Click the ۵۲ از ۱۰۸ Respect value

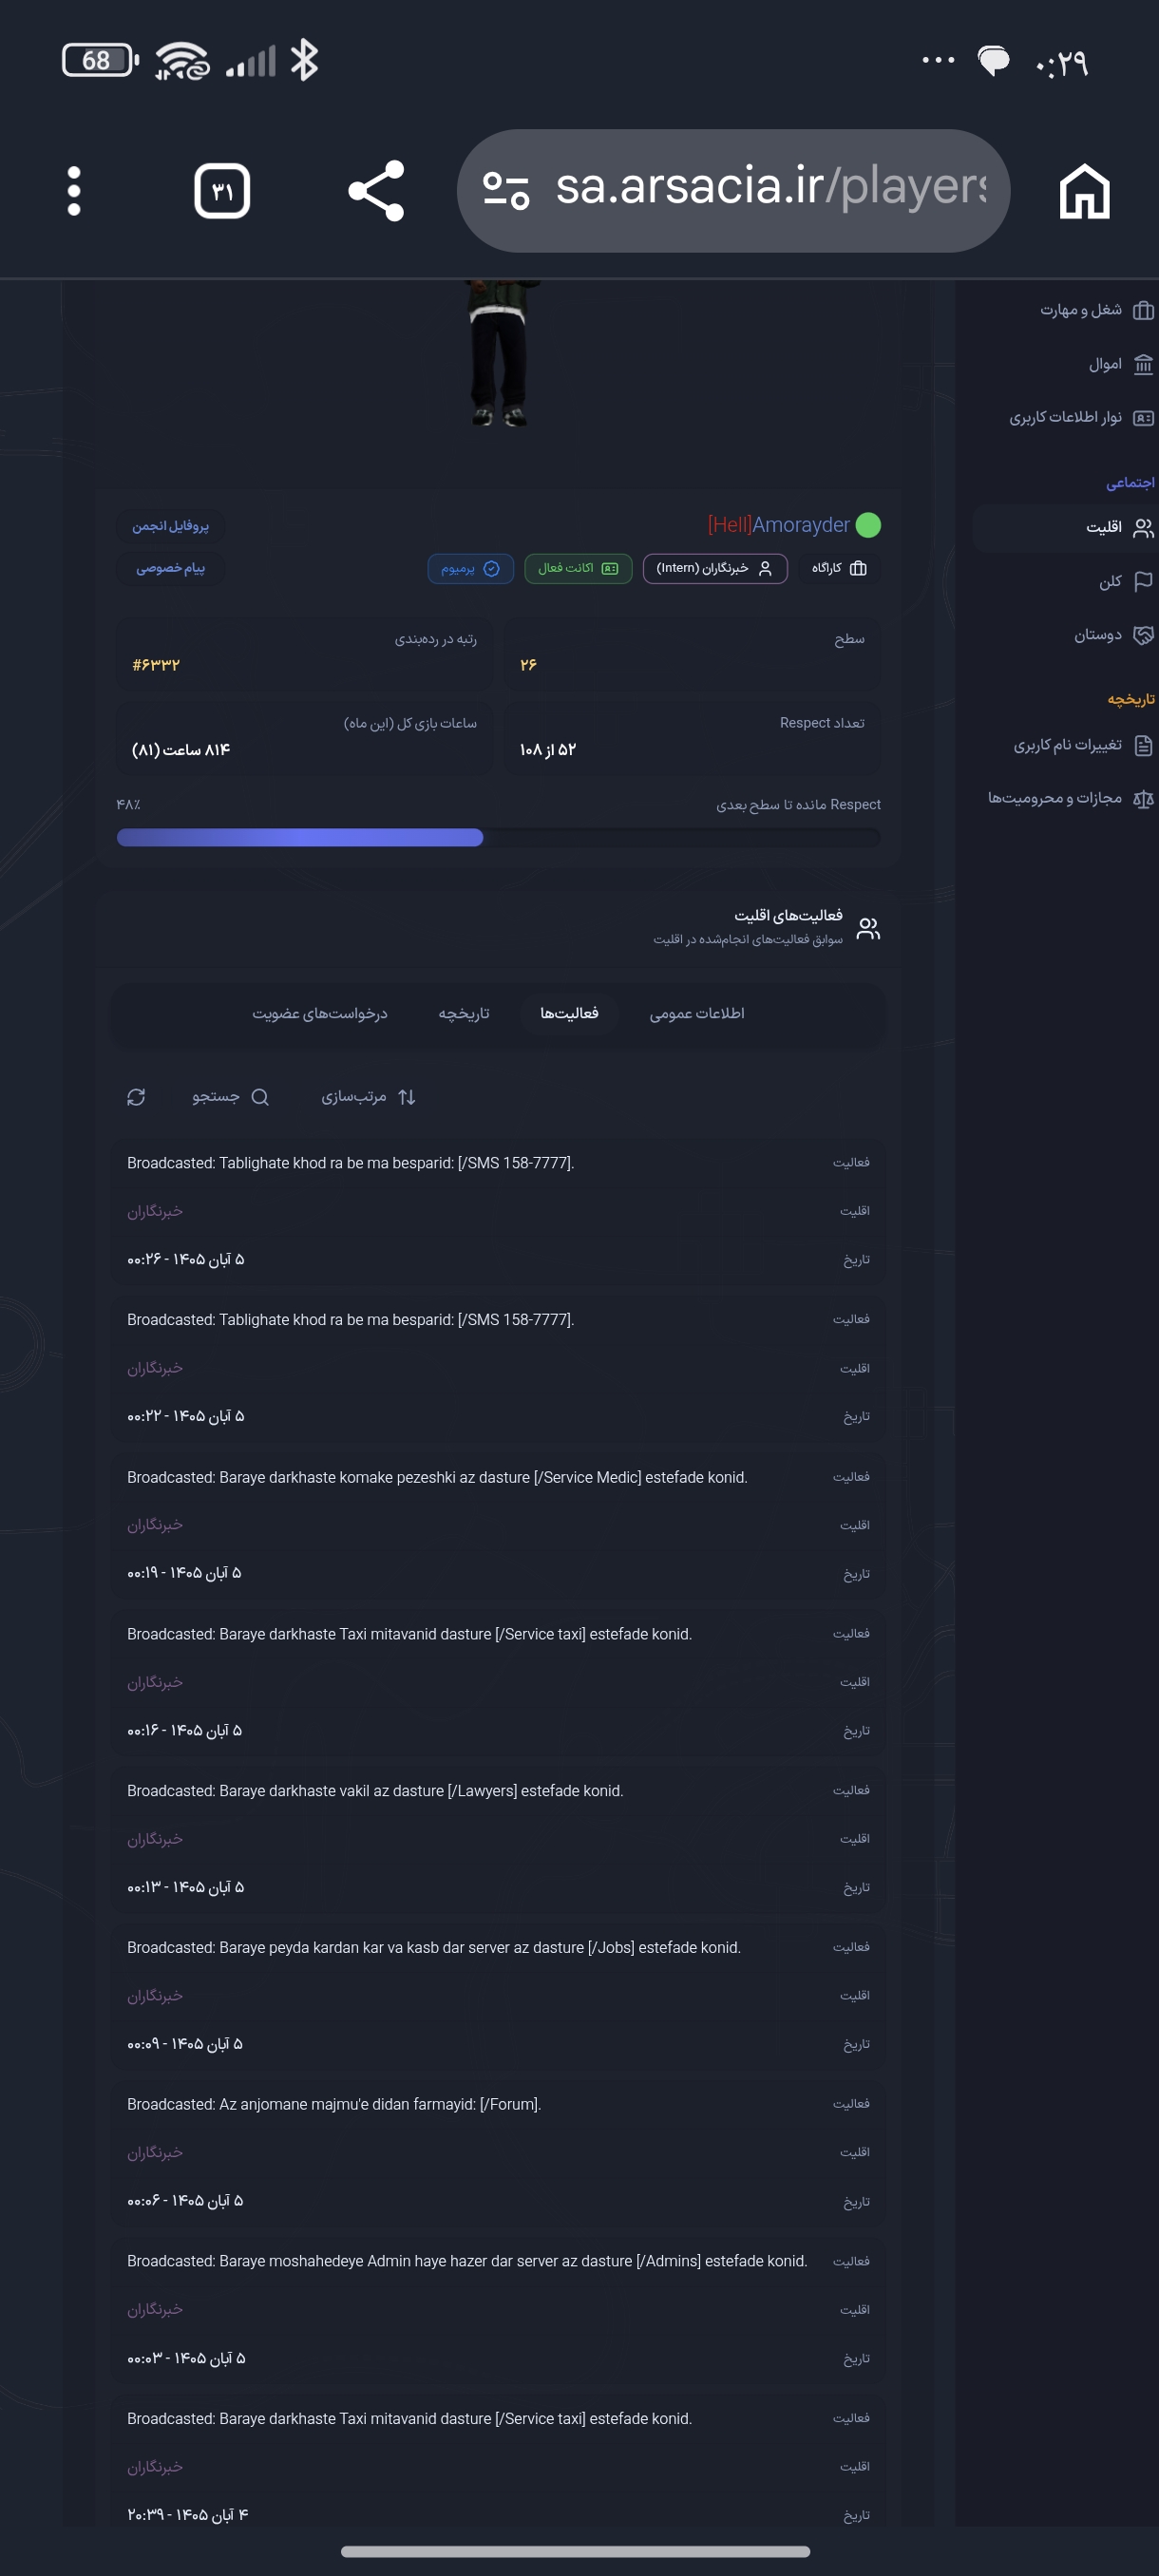coord(548,750)
